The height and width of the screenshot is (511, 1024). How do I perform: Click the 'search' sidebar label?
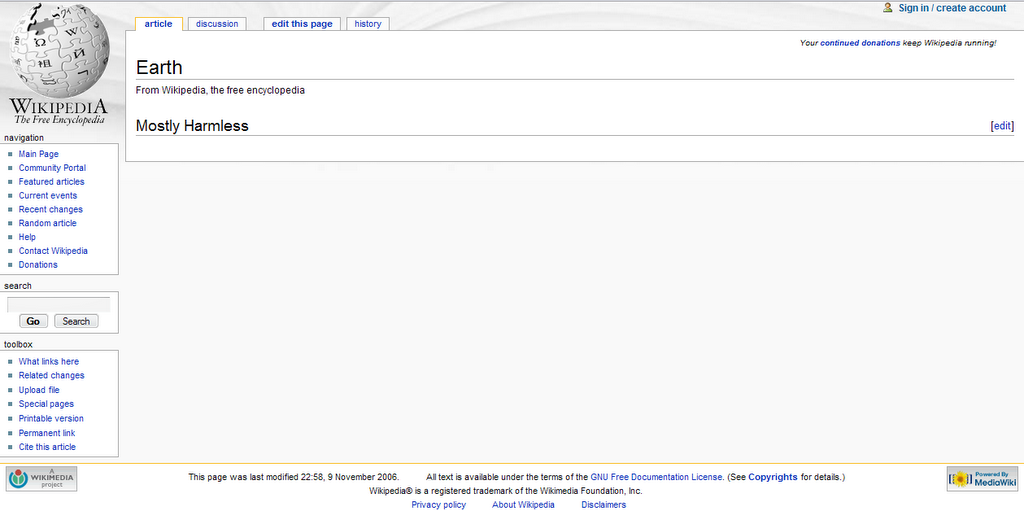(x=18, y=286)
